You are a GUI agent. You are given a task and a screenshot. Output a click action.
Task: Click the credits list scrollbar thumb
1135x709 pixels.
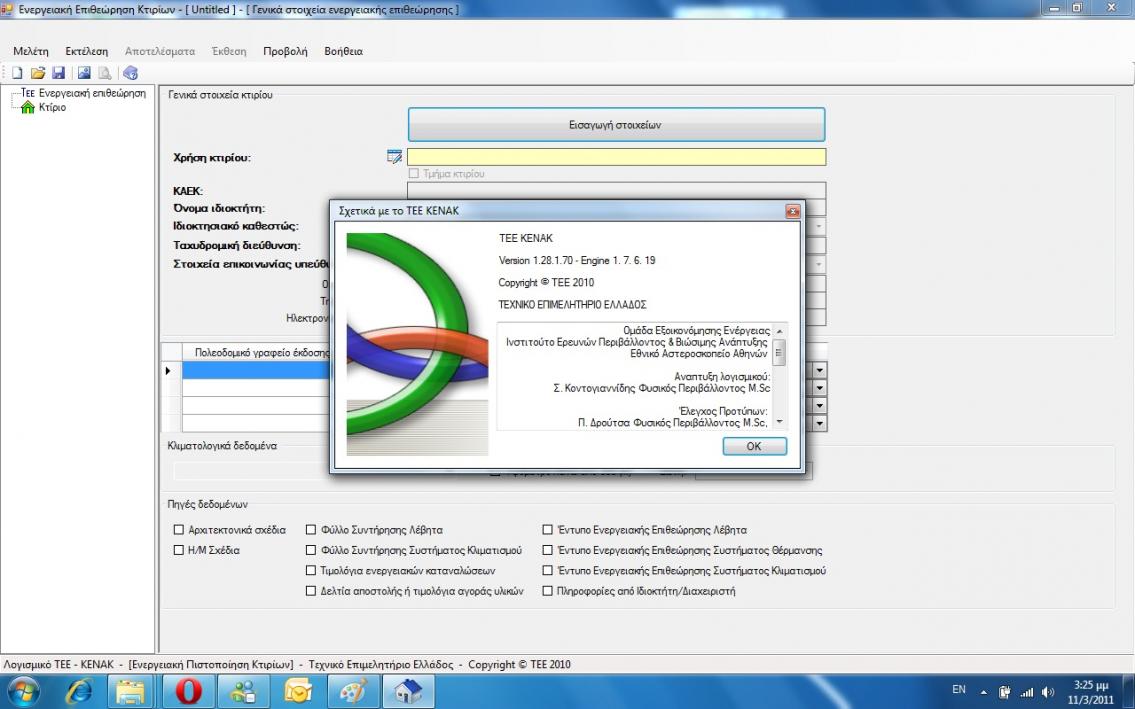coord(780,353)
